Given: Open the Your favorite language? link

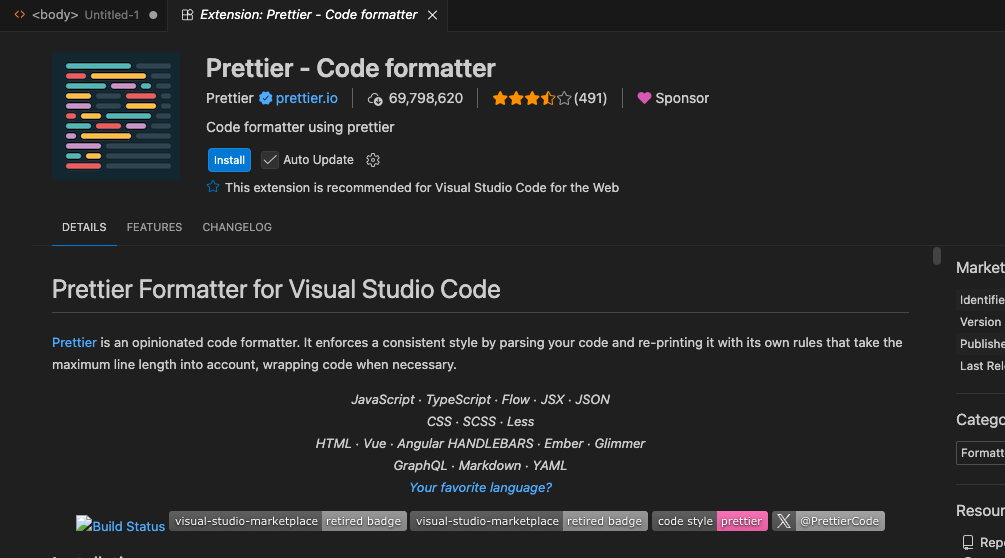Looking at the screenshot, I should [481, 488].
